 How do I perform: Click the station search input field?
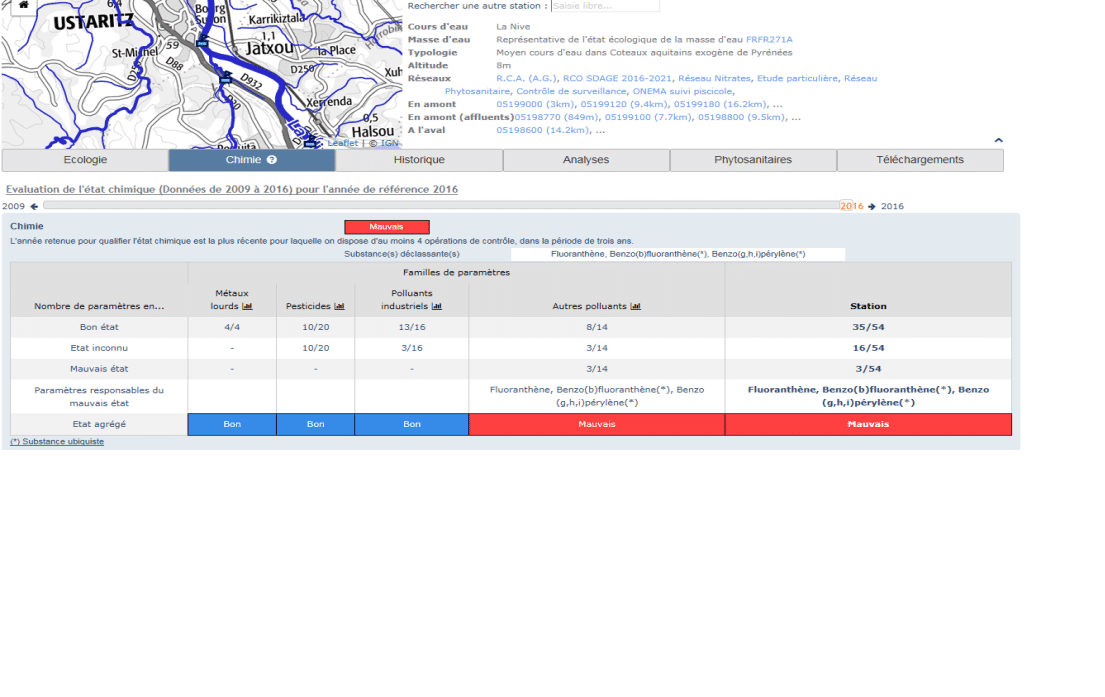(x=605, y=6)
